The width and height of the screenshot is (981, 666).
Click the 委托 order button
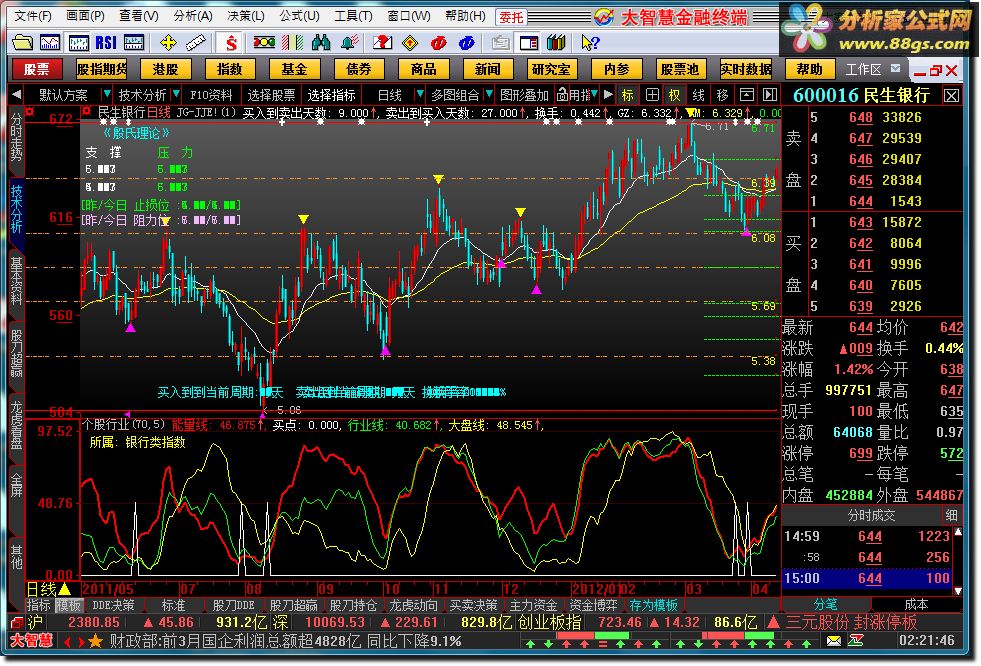click(511, 17)
